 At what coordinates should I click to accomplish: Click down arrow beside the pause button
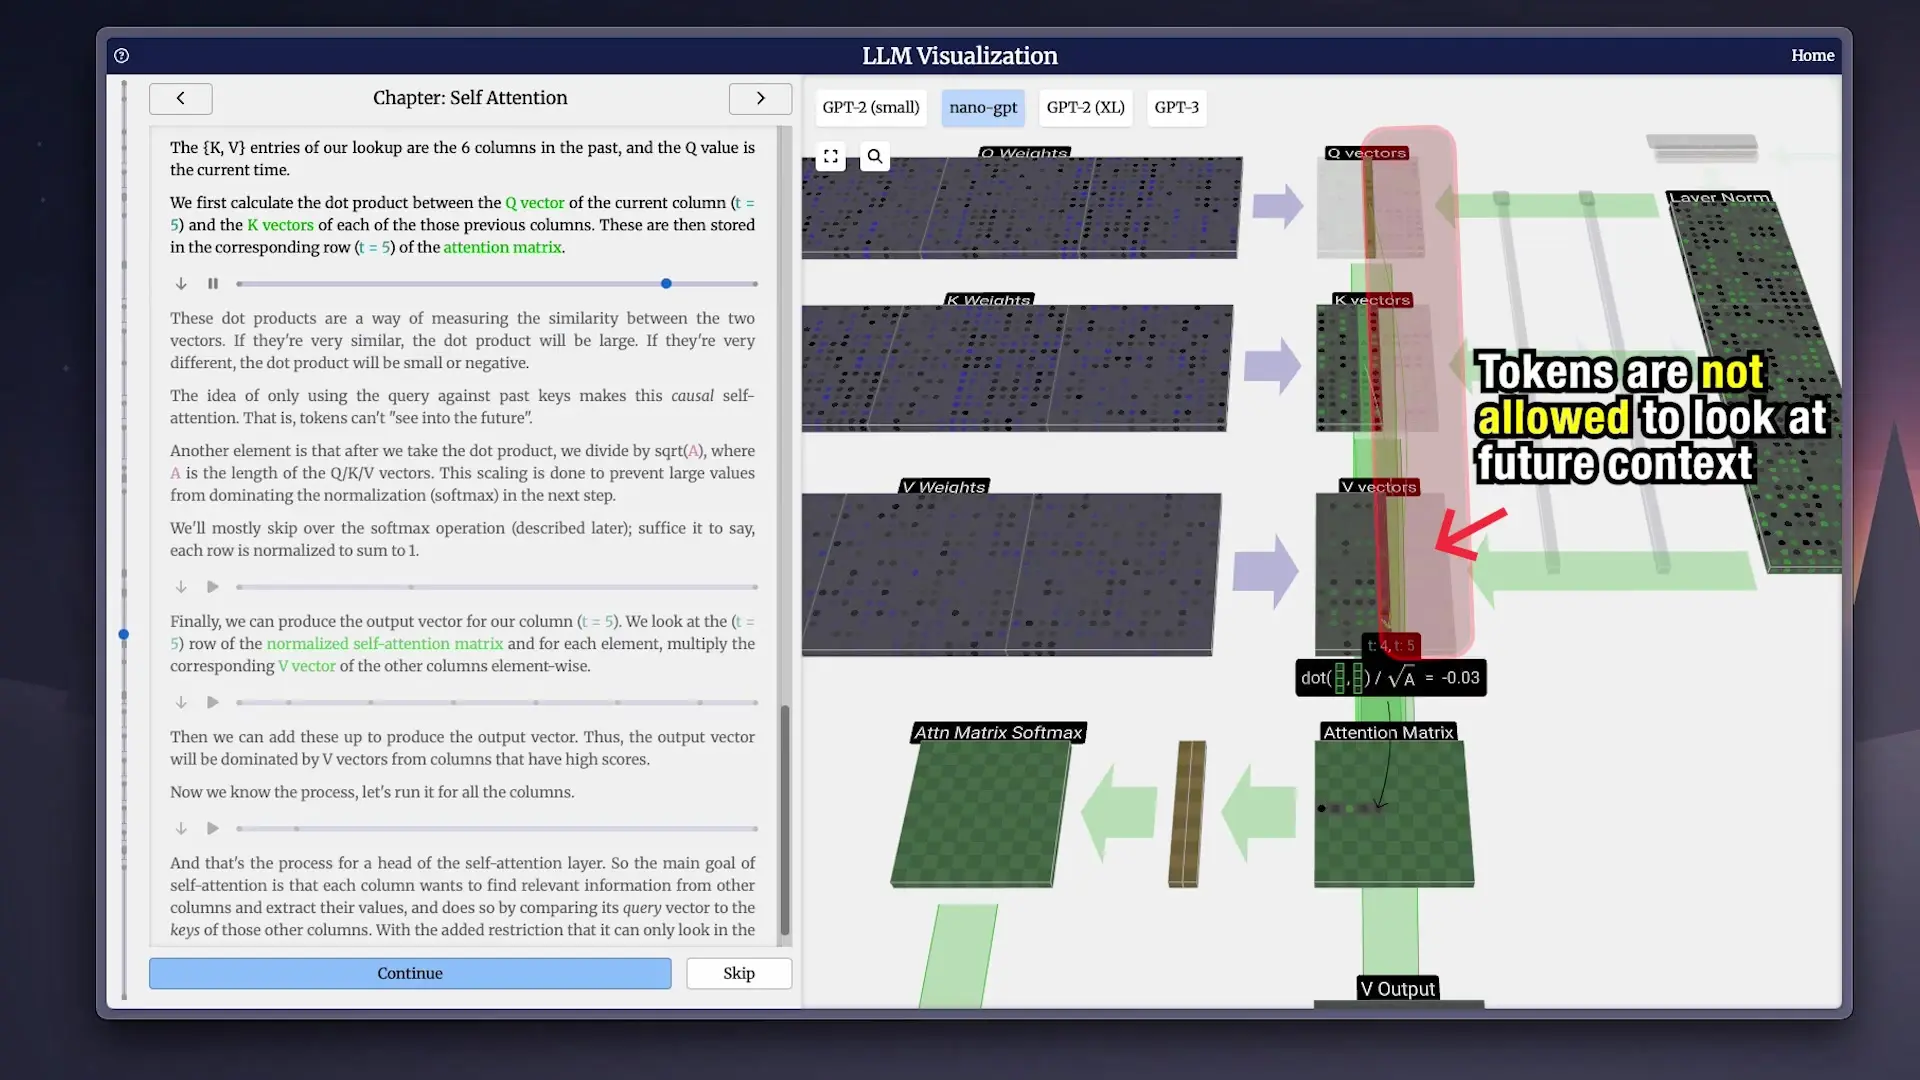pyautogui.click(x=181, y=284)
